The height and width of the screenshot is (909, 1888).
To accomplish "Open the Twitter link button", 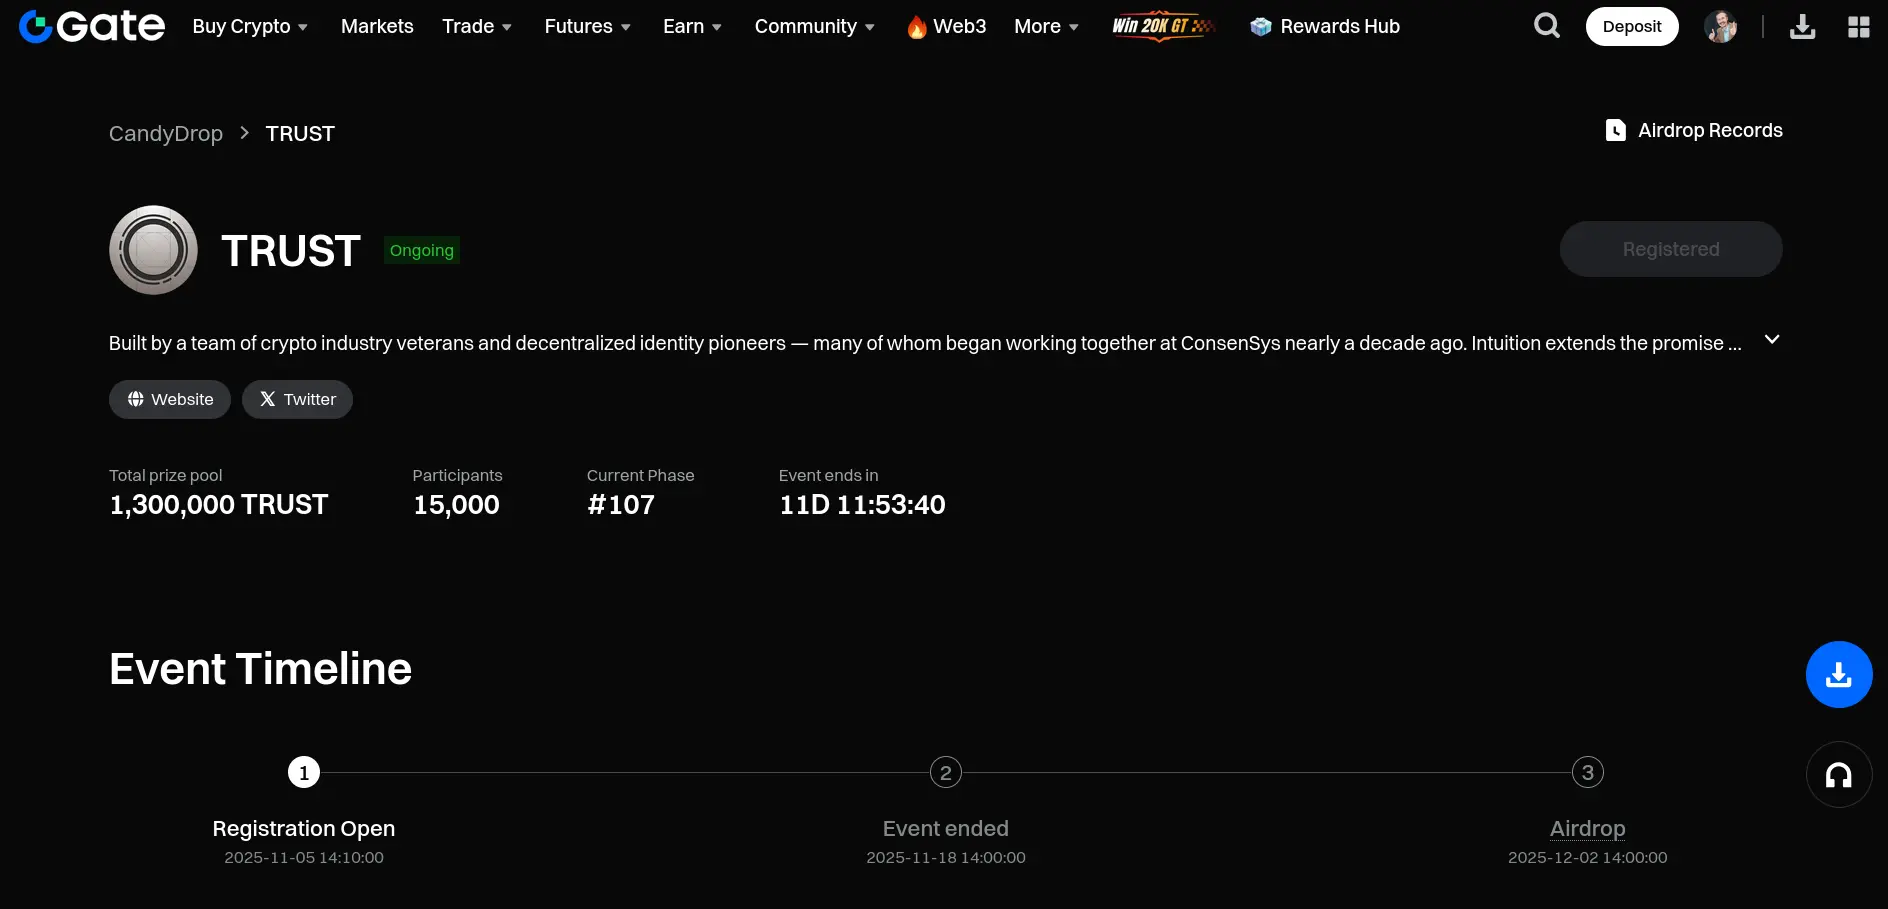I will pyautogui.click(x=297, y=399).
